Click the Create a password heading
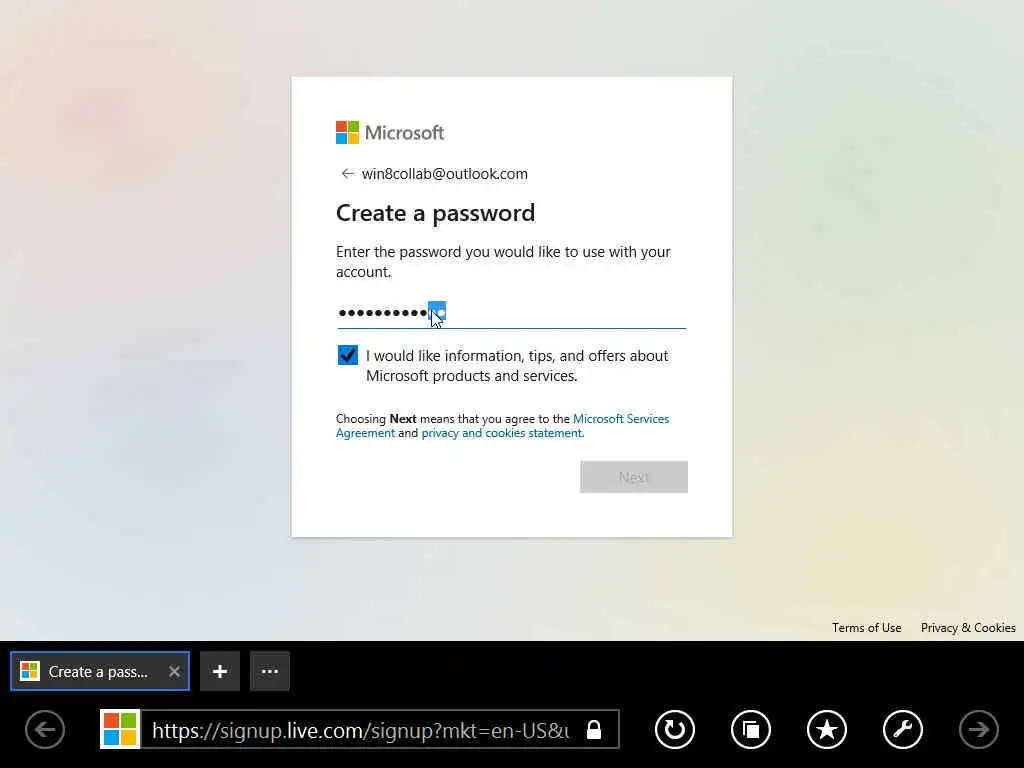1024x768 pixels. (x=436, y=213)
